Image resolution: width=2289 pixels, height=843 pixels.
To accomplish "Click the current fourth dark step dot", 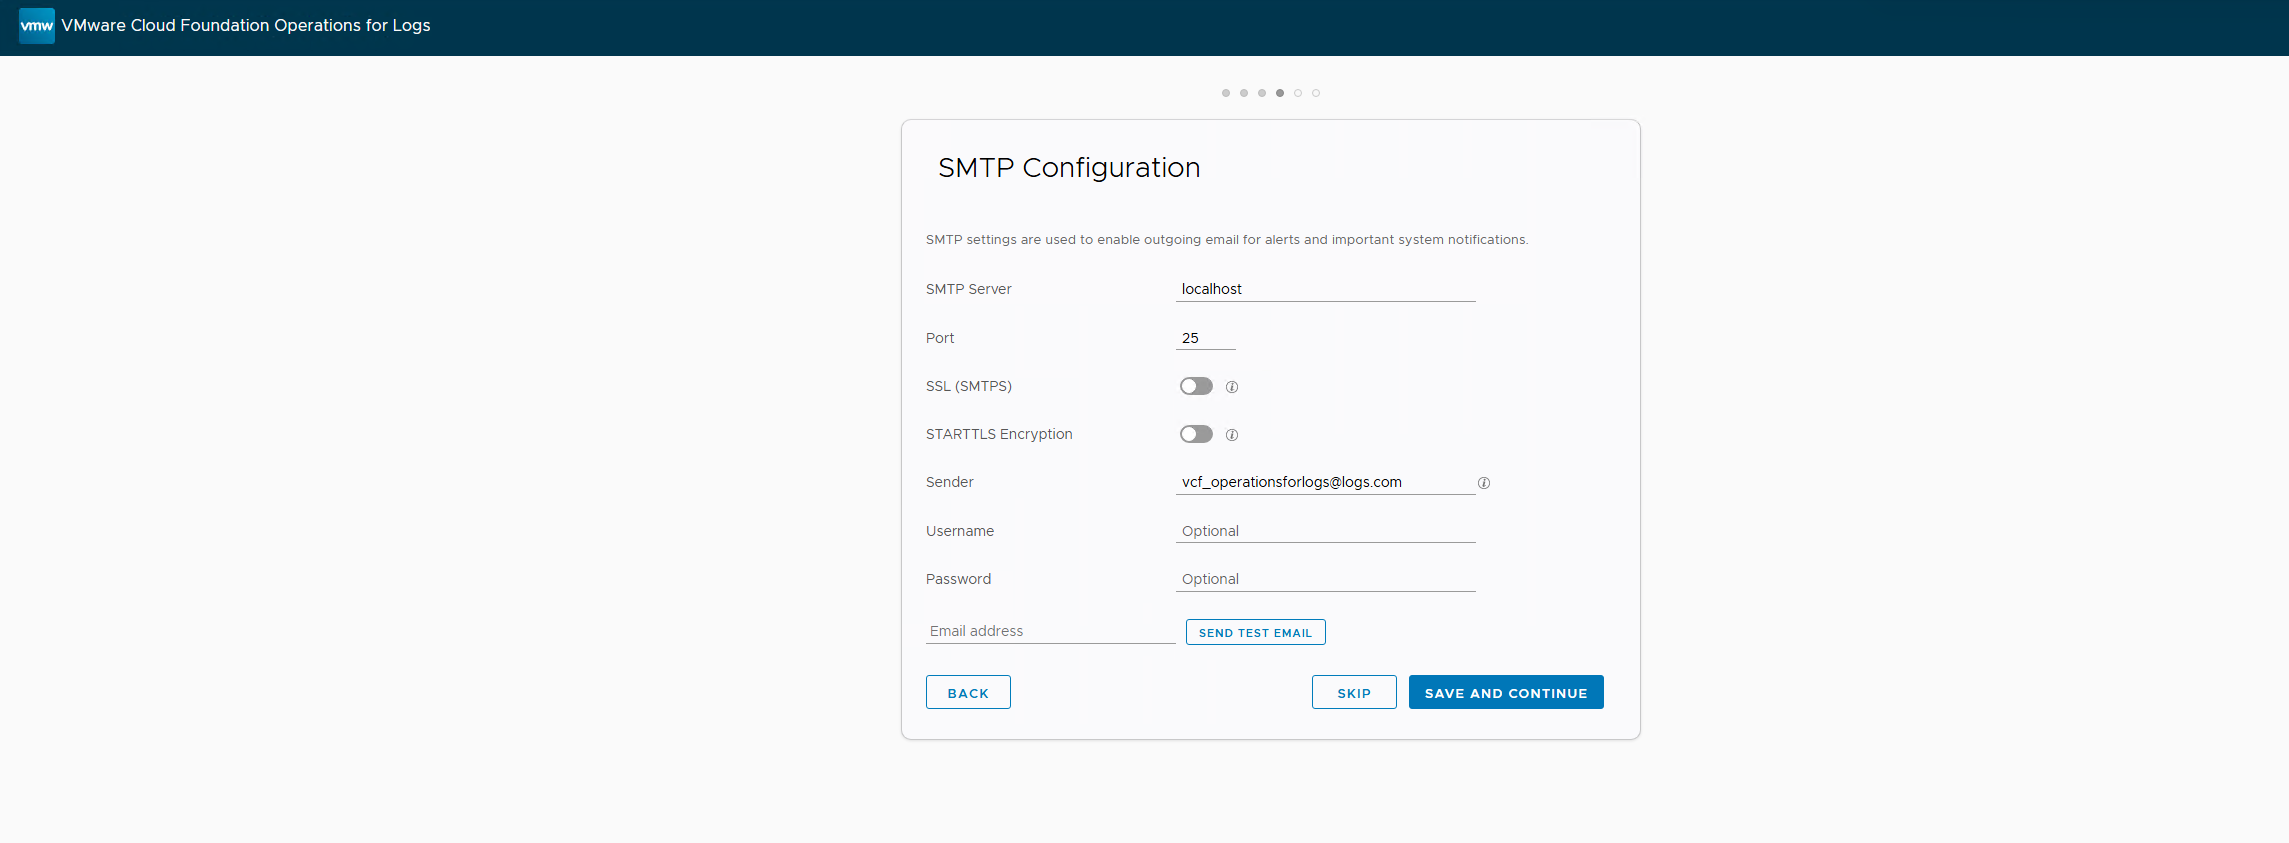I will (1280, 93).
